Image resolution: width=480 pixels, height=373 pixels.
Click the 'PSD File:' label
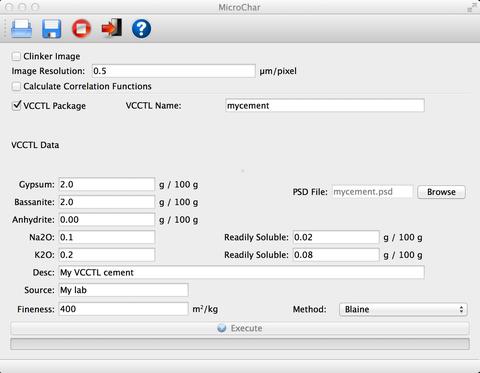click(x=310, y=192)
